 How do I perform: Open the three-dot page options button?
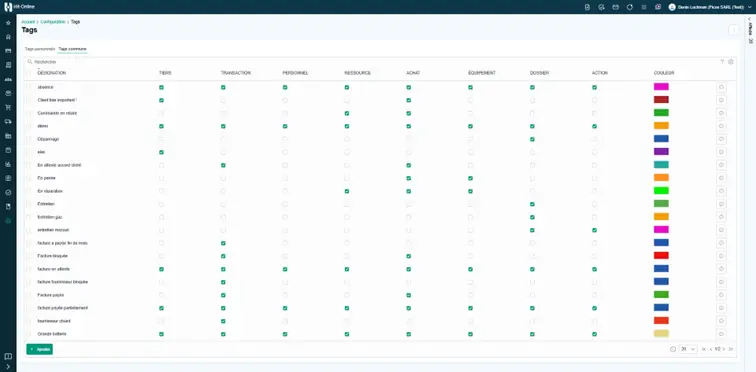(734, 30)
